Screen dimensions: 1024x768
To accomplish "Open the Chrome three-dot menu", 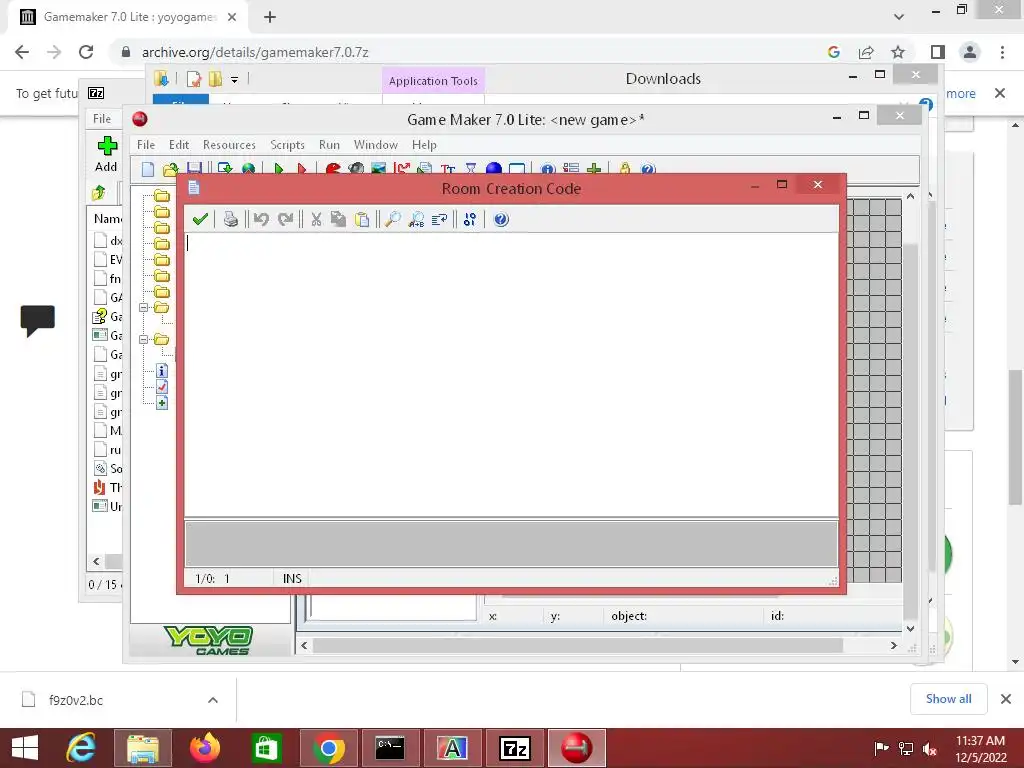I will pos(1002,52).
